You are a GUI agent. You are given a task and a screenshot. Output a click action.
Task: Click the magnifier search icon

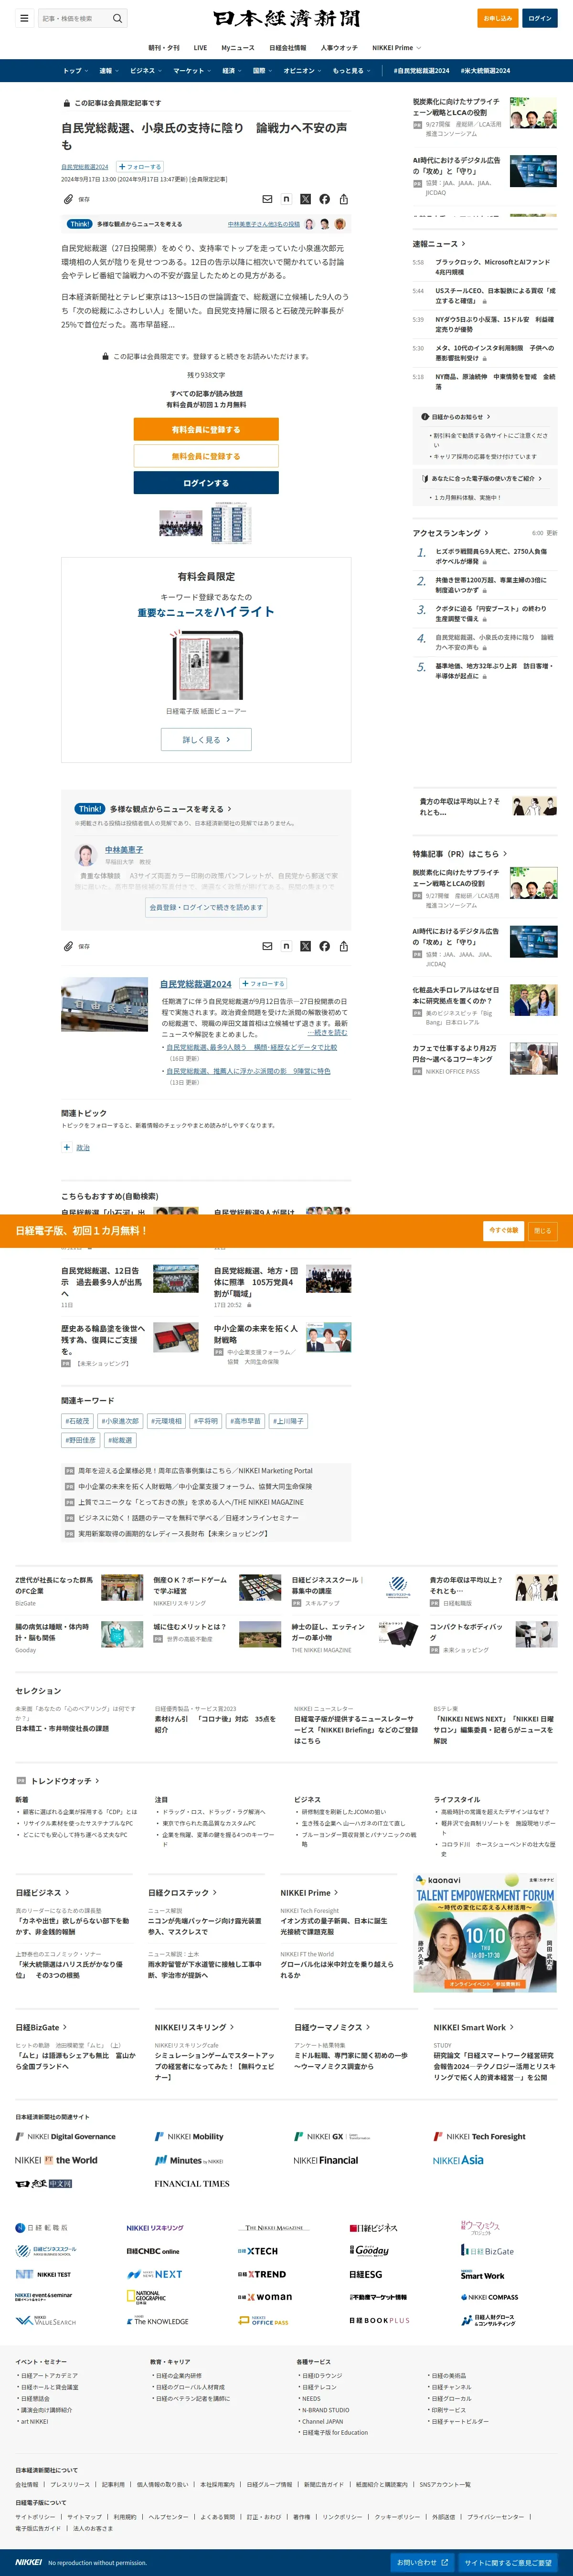pos(117,18)
